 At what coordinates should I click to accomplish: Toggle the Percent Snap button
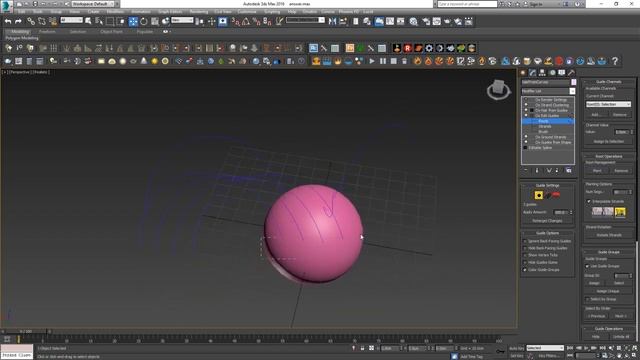point(256,21)
